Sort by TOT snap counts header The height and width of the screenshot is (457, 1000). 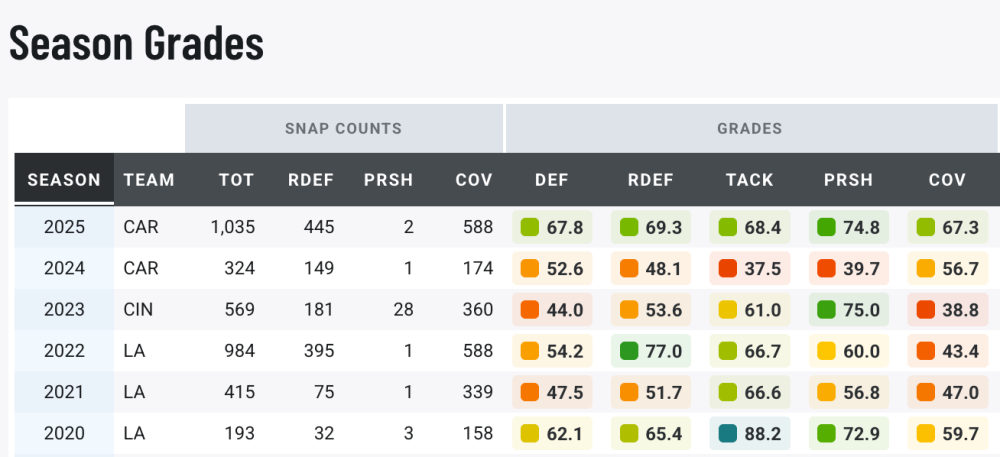pyautogui.click(x=237, y=180)
